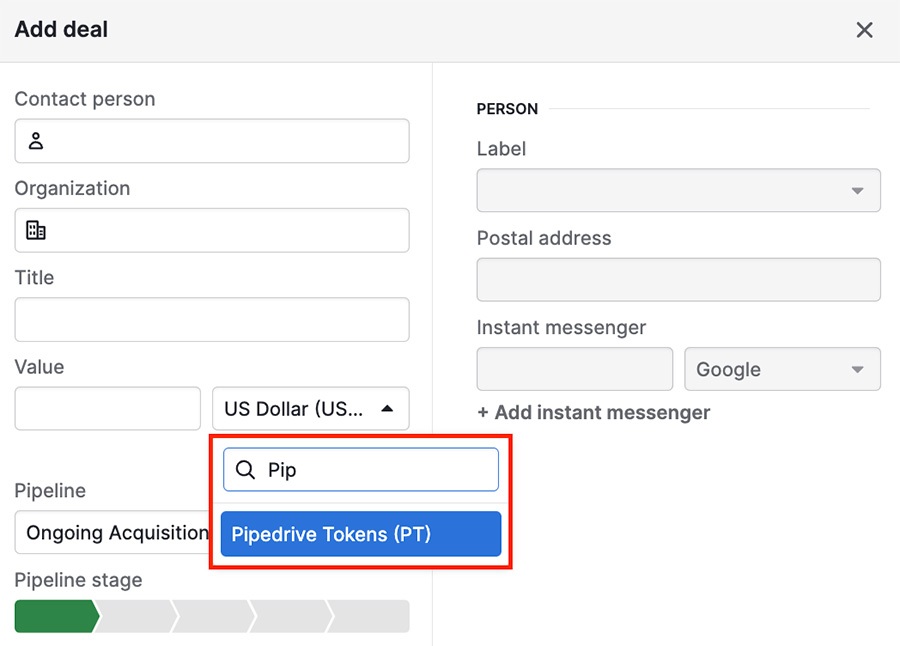Close the Add deal dialog
The width and height of the screenshot is (900, 646).
(864, 30)
